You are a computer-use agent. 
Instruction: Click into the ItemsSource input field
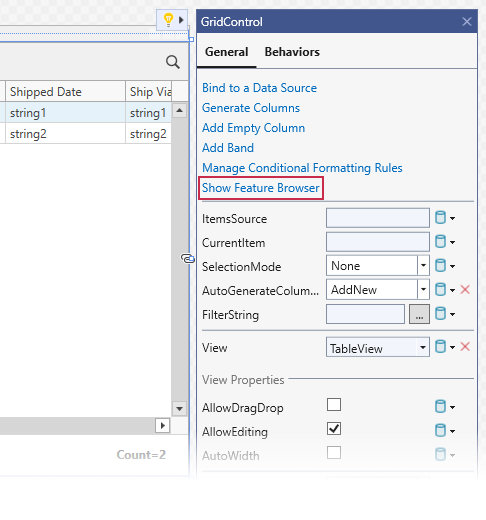378,218
